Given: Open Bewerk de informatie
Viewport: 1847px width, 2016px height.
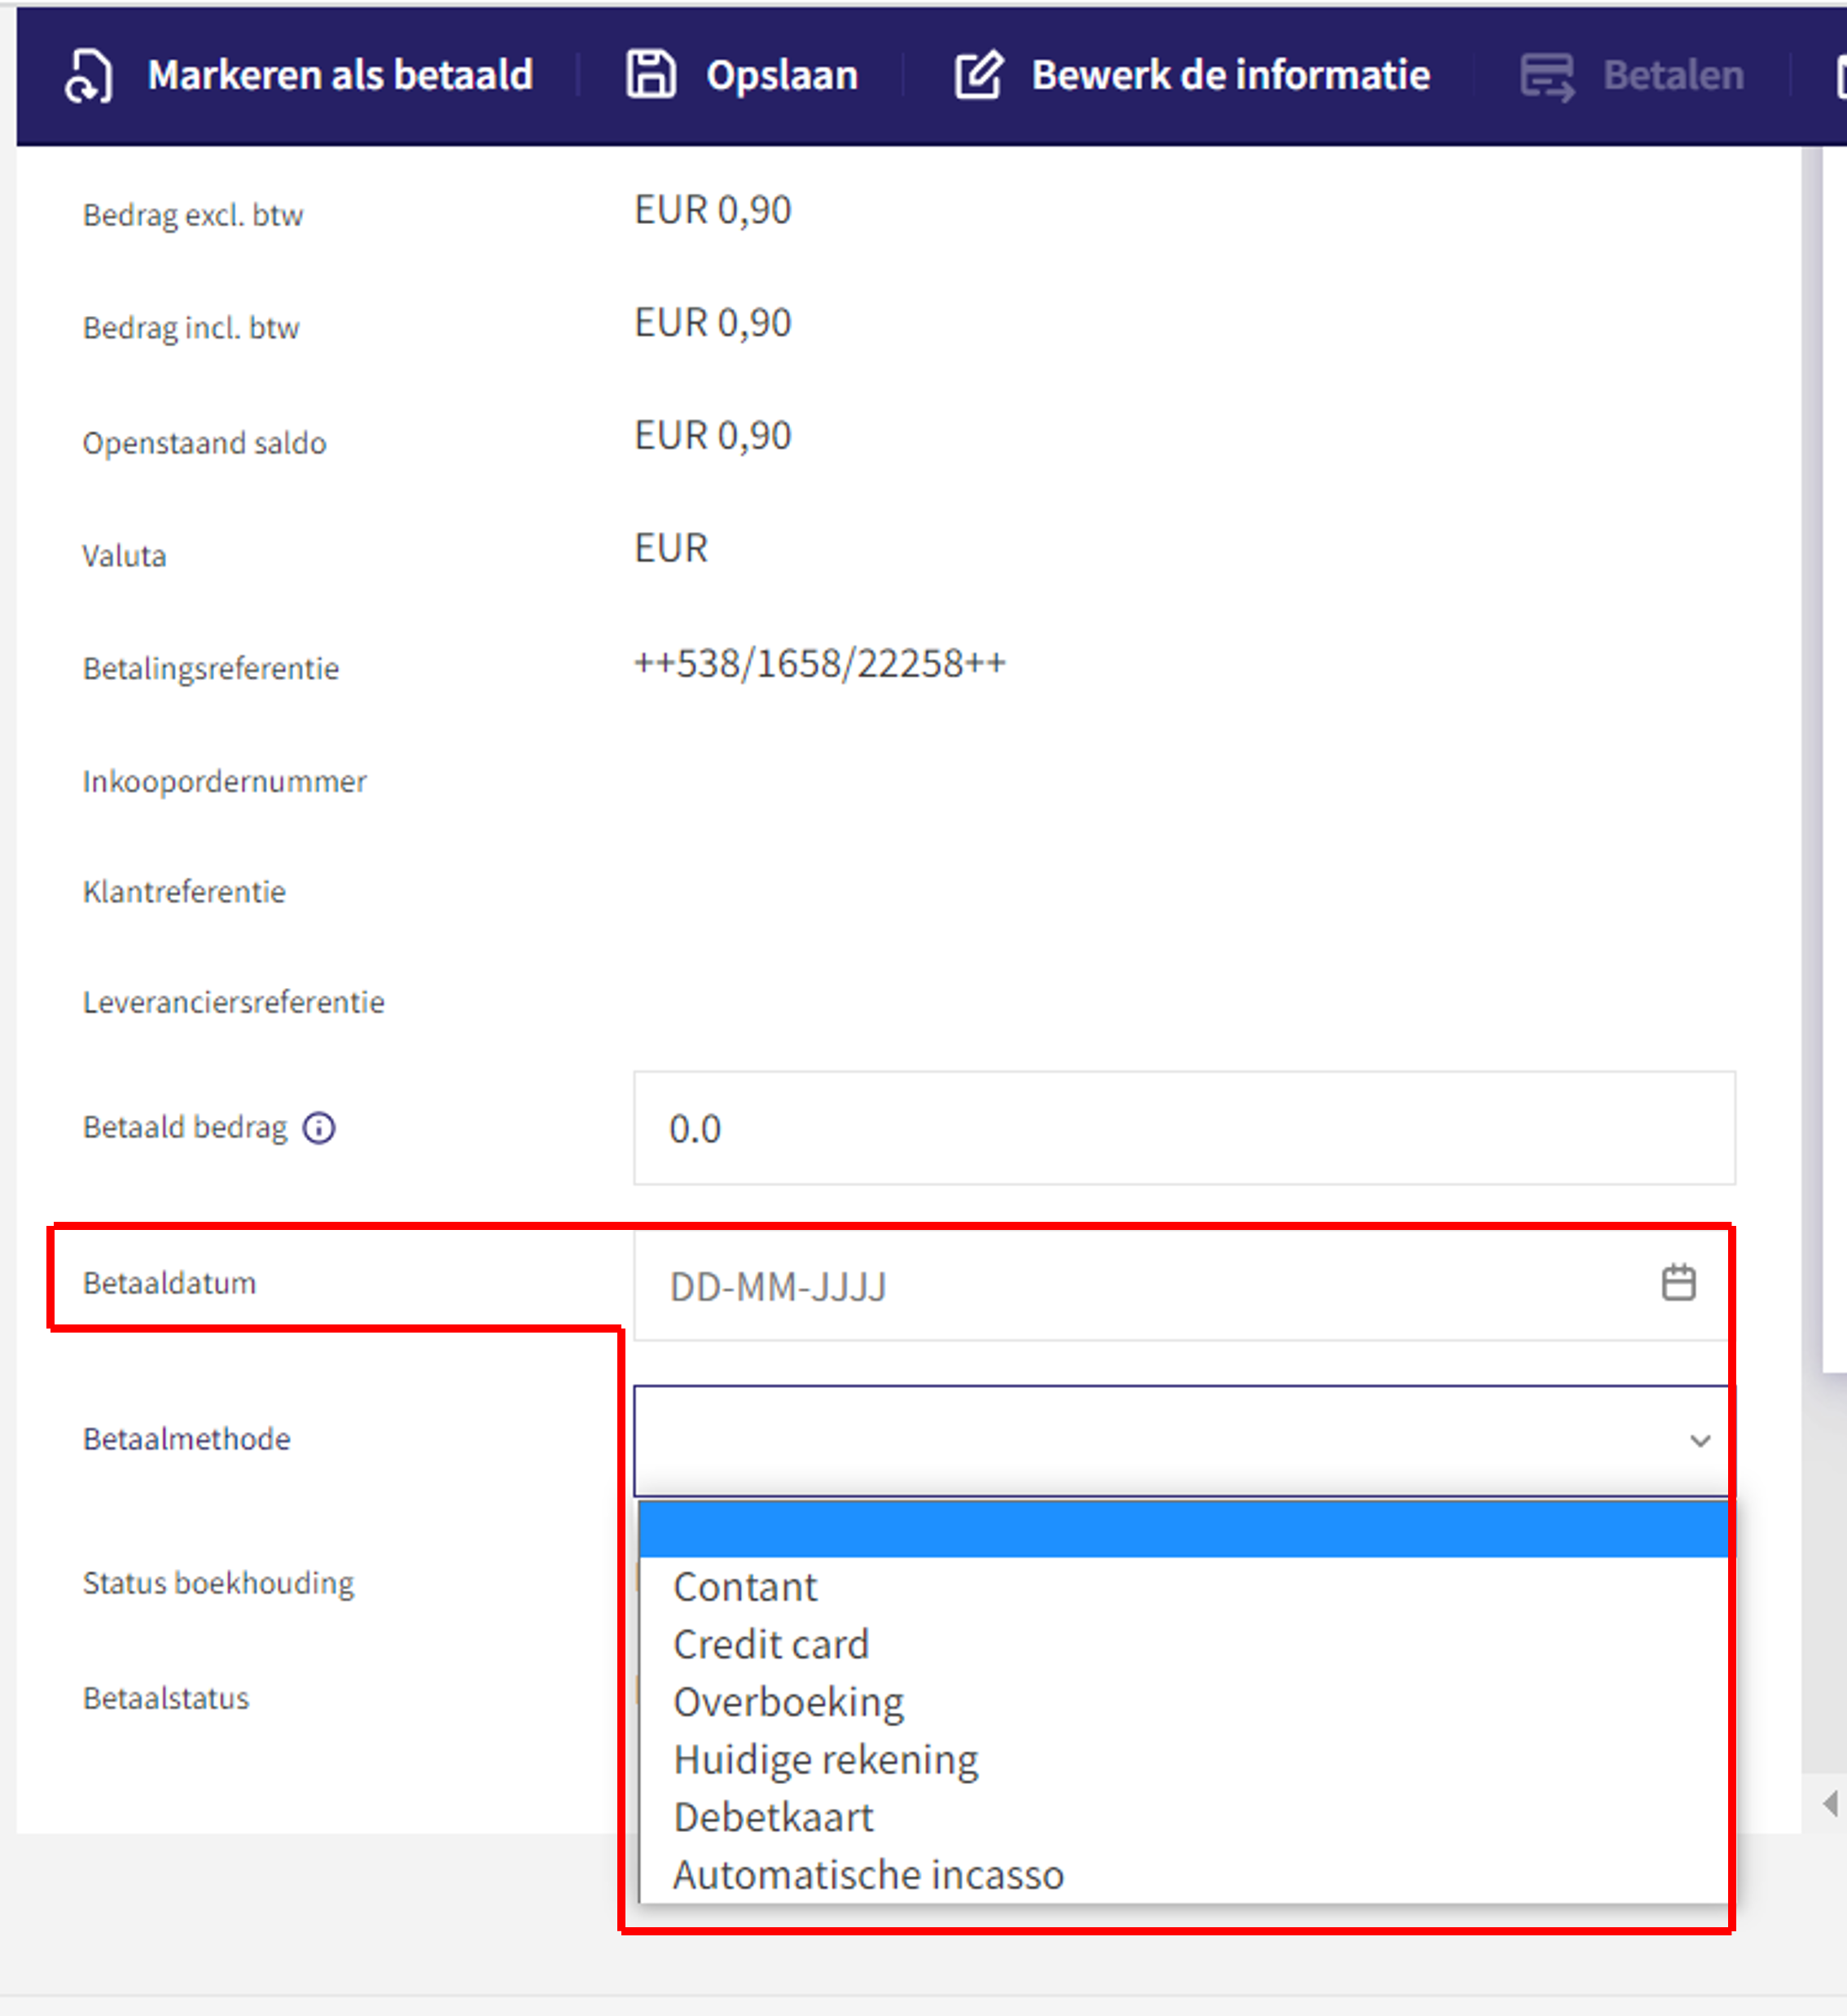Looking at the screenshot, I should point(1231,75).
